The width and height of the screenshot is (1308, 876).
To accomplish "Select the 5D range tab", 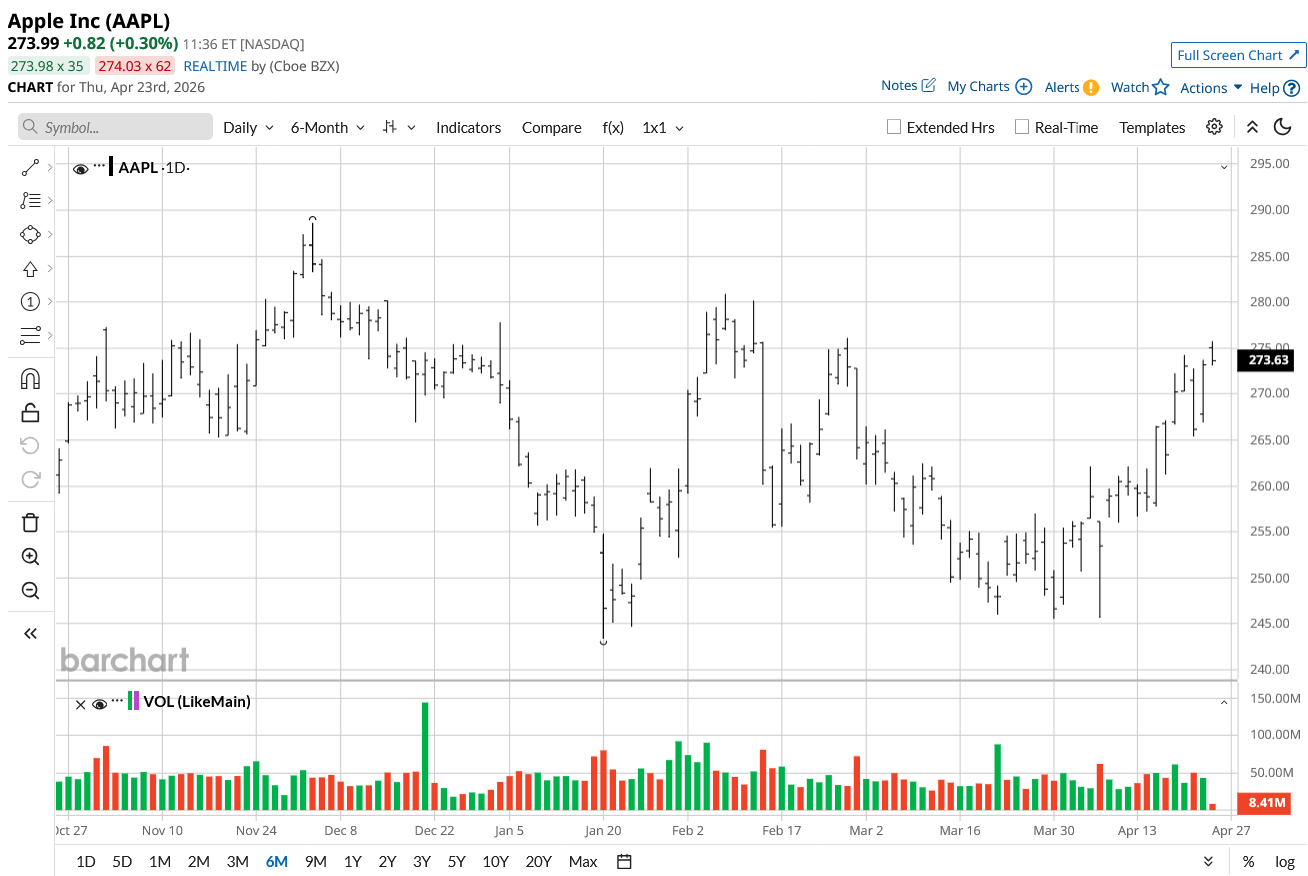I will pos(122,861).
